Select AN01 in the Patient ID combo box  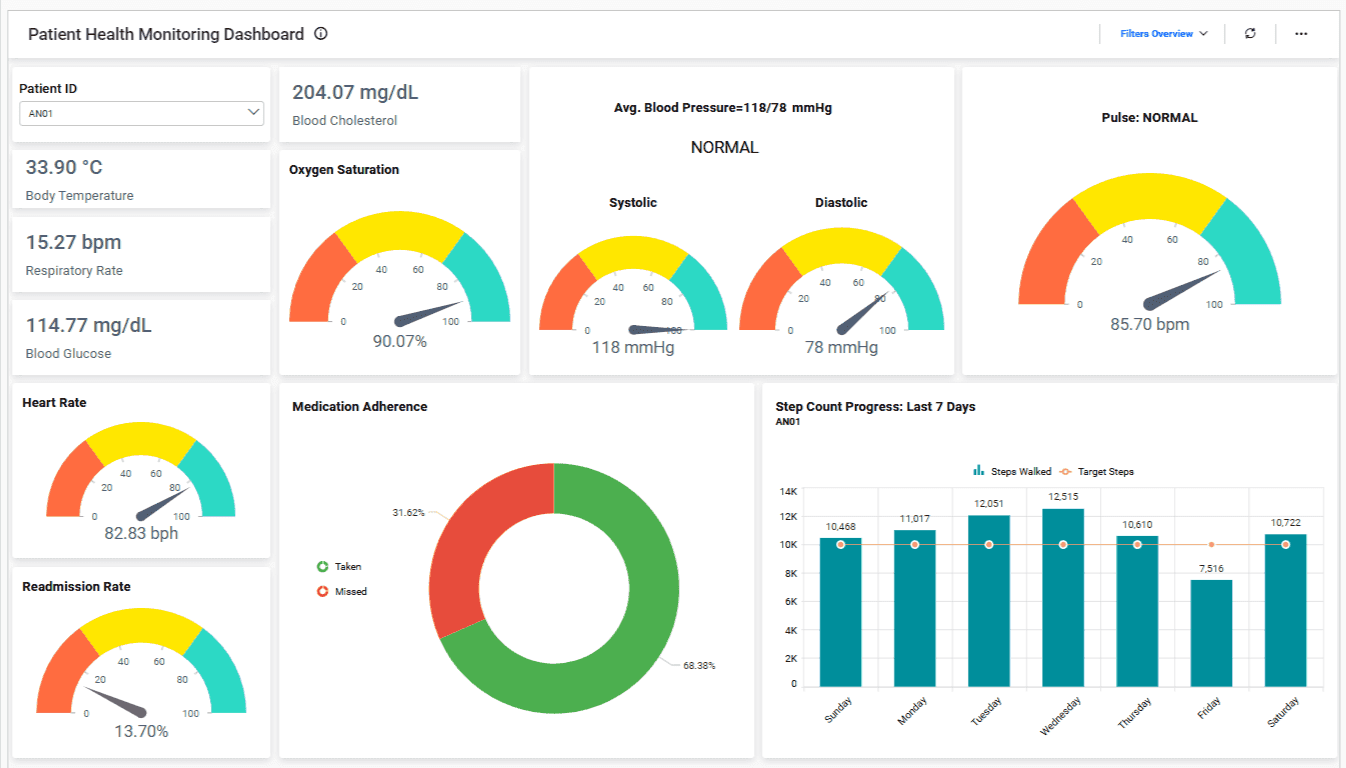pyautogui.click(x=140, y=113)
